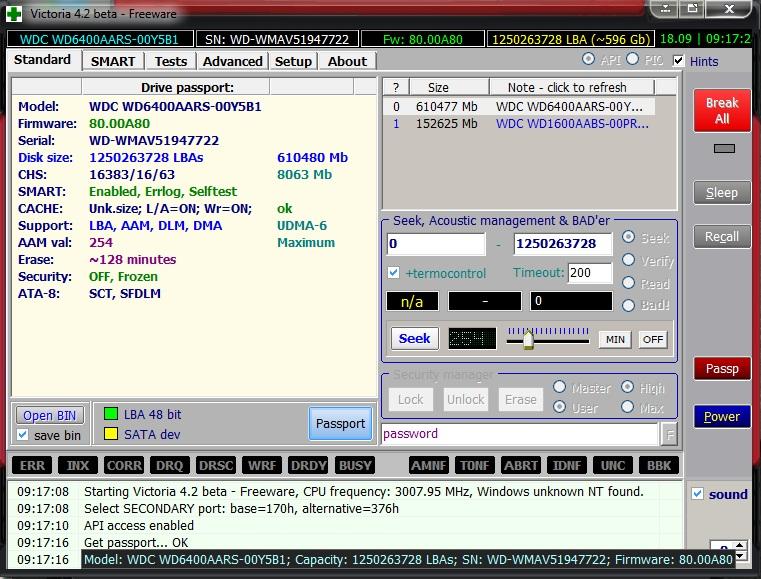761x579 pixels.
Task: Switch to the Standard tab
Action: pos(43,60)
